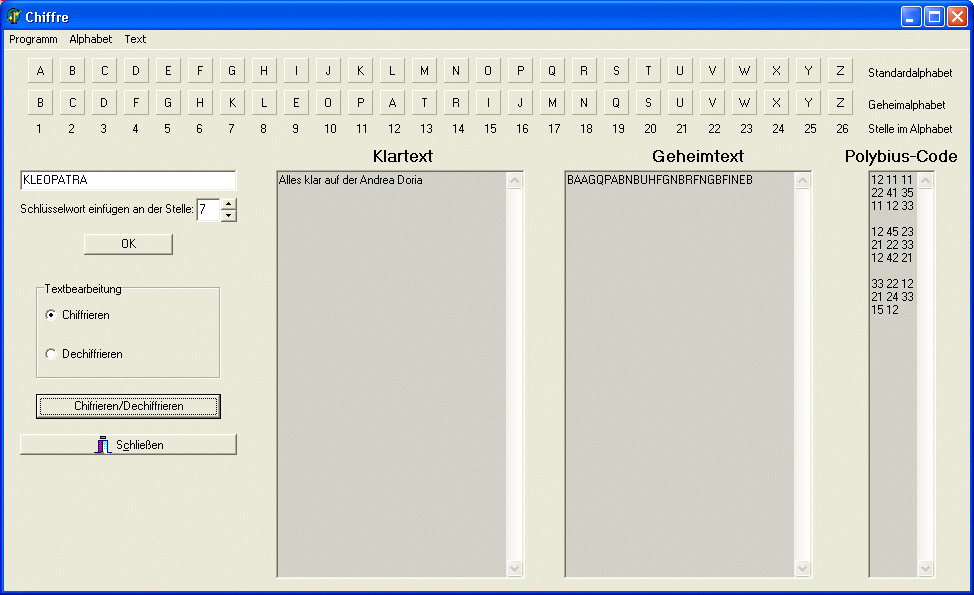This screenshot has height=595, width=974.
Task: Click the 'Stelle im Alphabet' label
Action: [910, 129]
